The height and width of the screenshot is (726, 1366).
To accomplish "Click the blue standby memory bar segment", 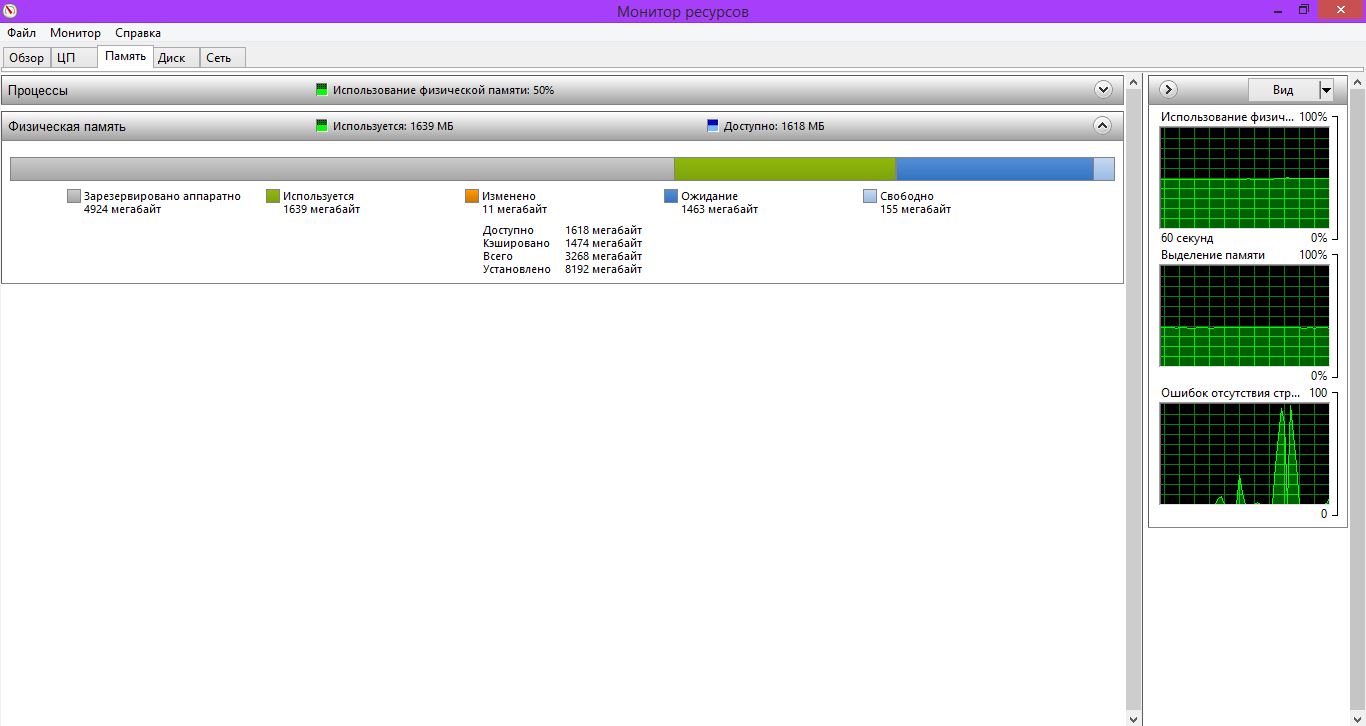I will 994,169.
